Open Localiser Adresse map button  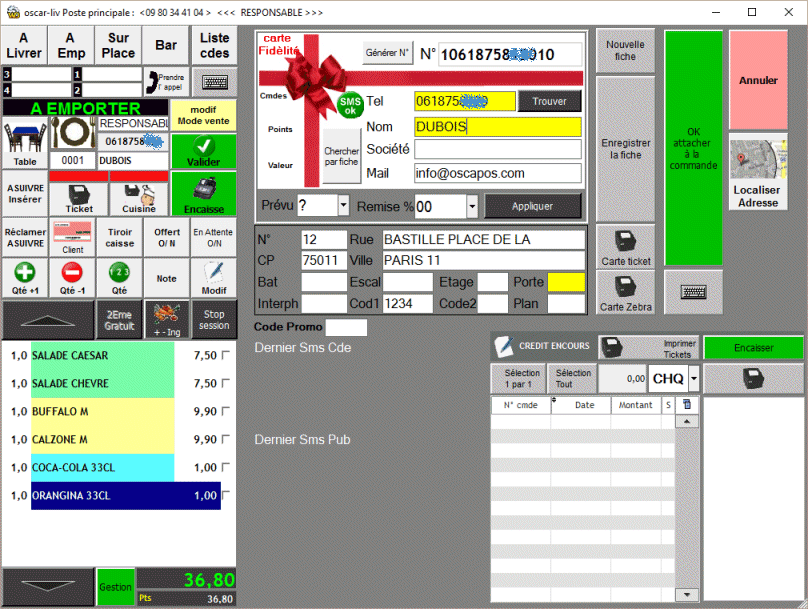758,174
